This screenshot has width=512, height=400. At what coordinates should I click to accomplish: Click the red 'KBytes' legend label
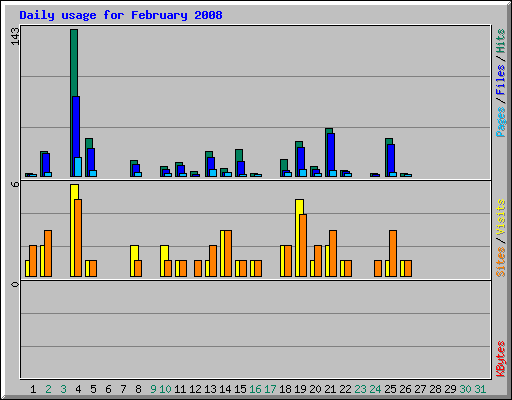coord(500,359)
